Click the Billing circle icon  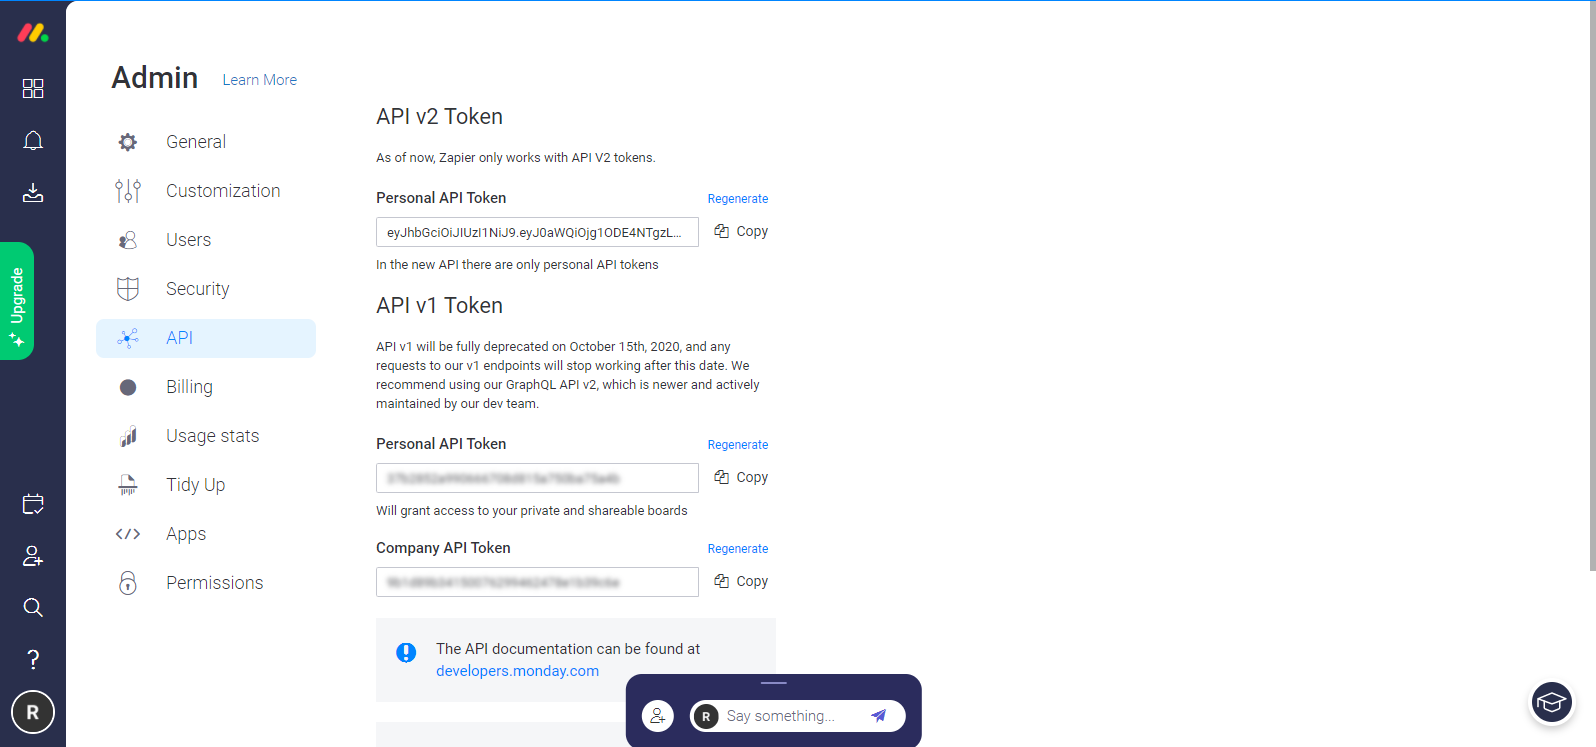(x=128, y=387)
